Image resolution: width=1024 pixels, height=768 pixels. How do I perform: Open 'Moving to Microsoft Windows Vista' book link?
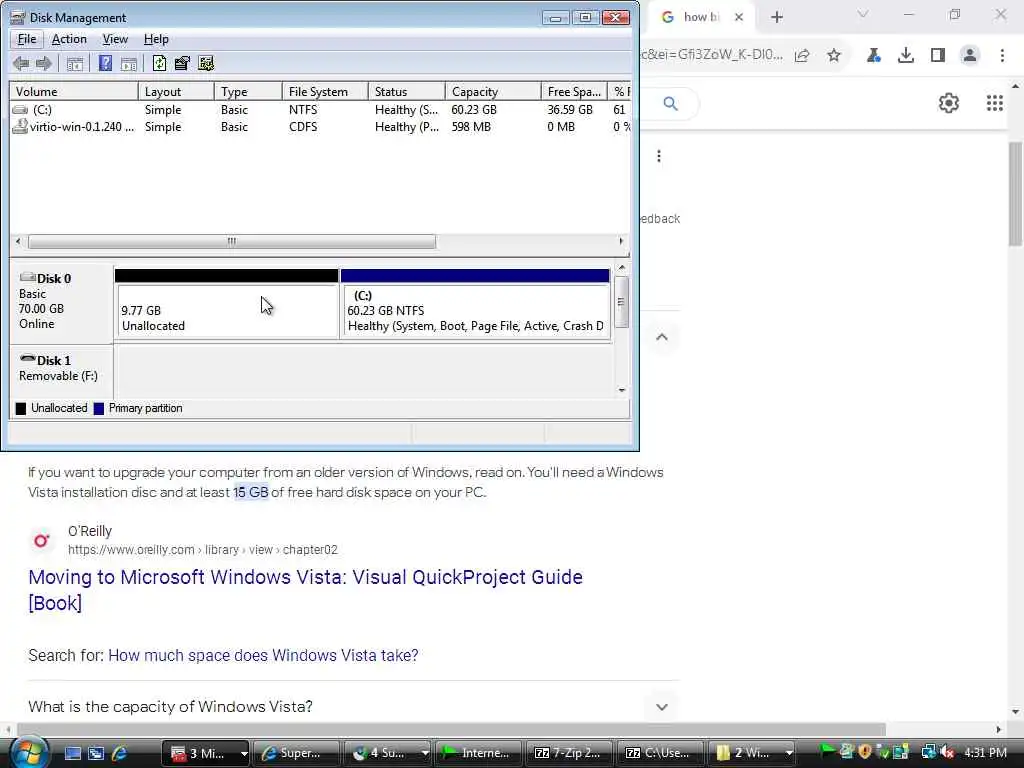306,590
